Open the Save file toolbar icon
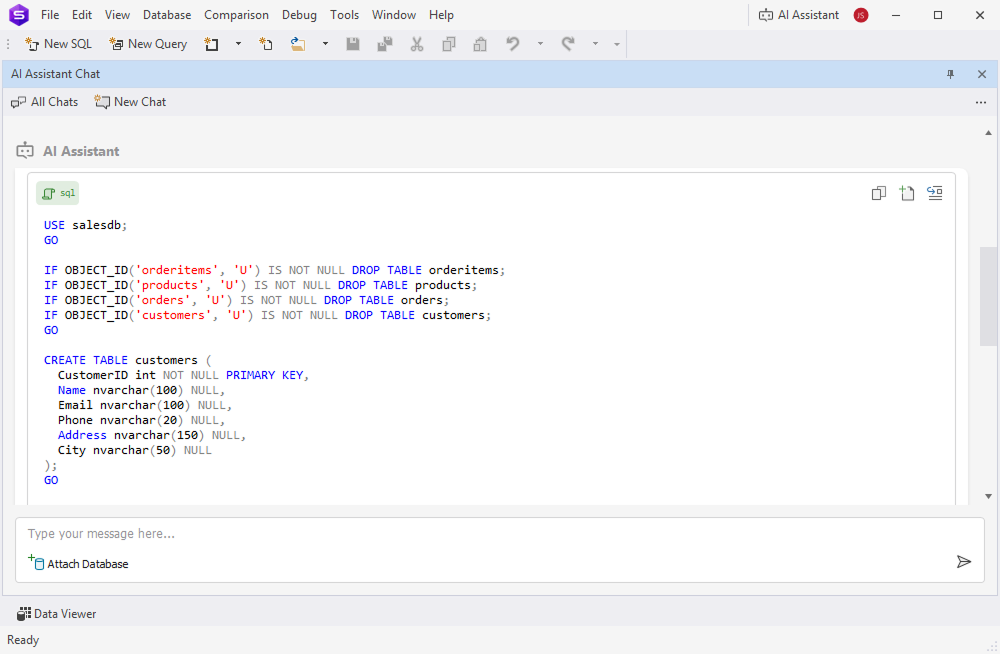The image size is (1000, 654). 353,44
